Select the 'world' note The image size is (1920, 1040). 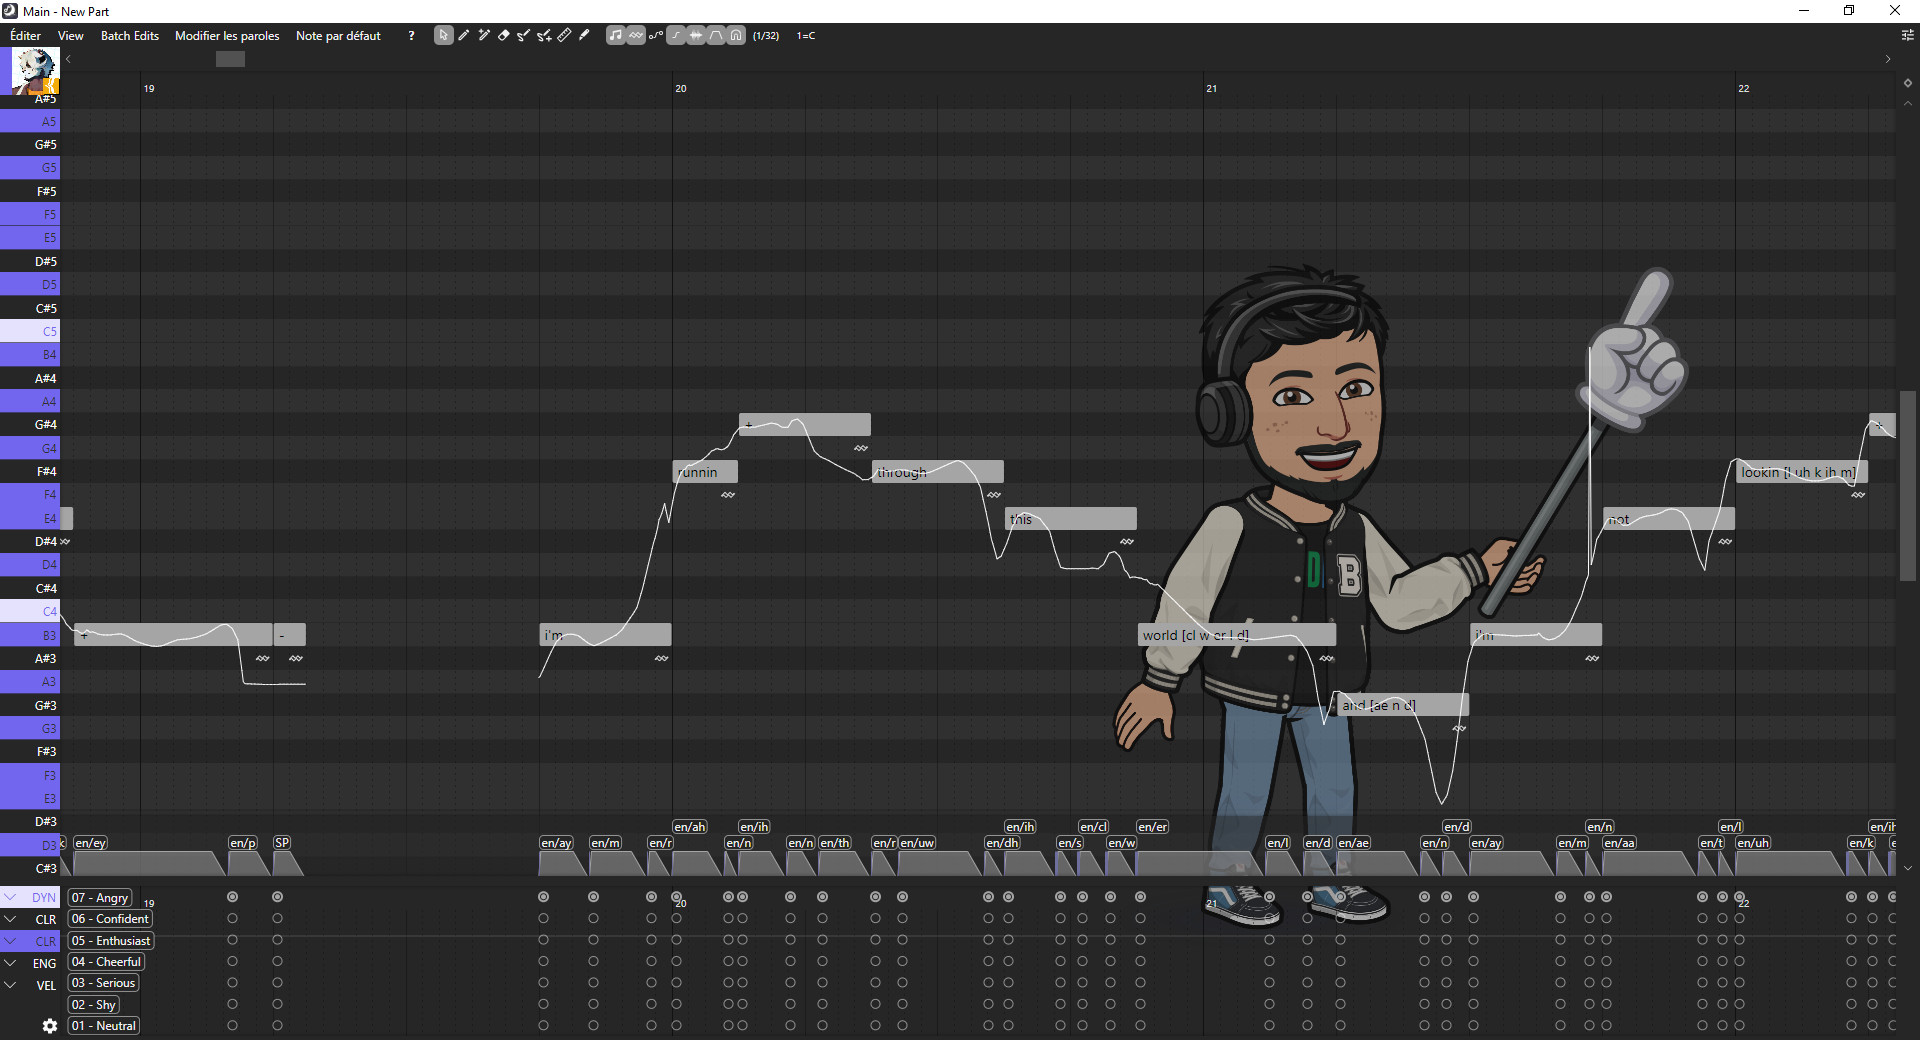1237,635
